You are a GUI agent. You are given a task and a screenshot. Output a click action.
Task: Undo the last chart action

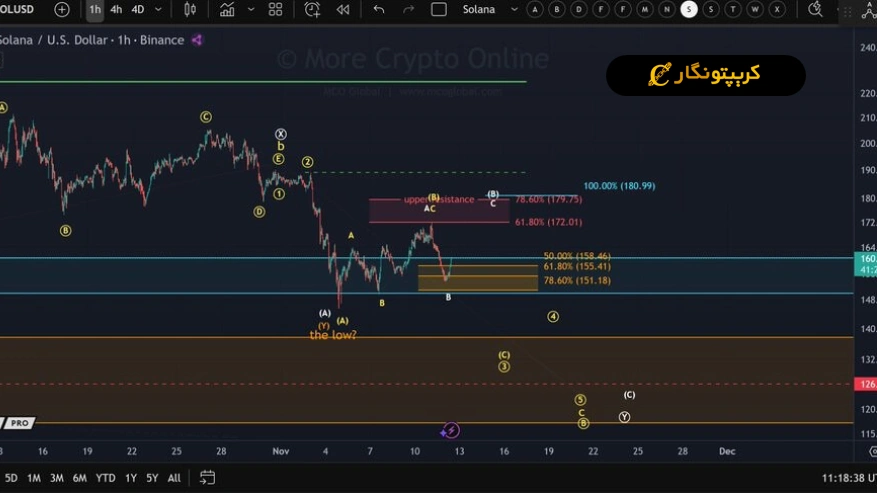click(x=378, y=10)
